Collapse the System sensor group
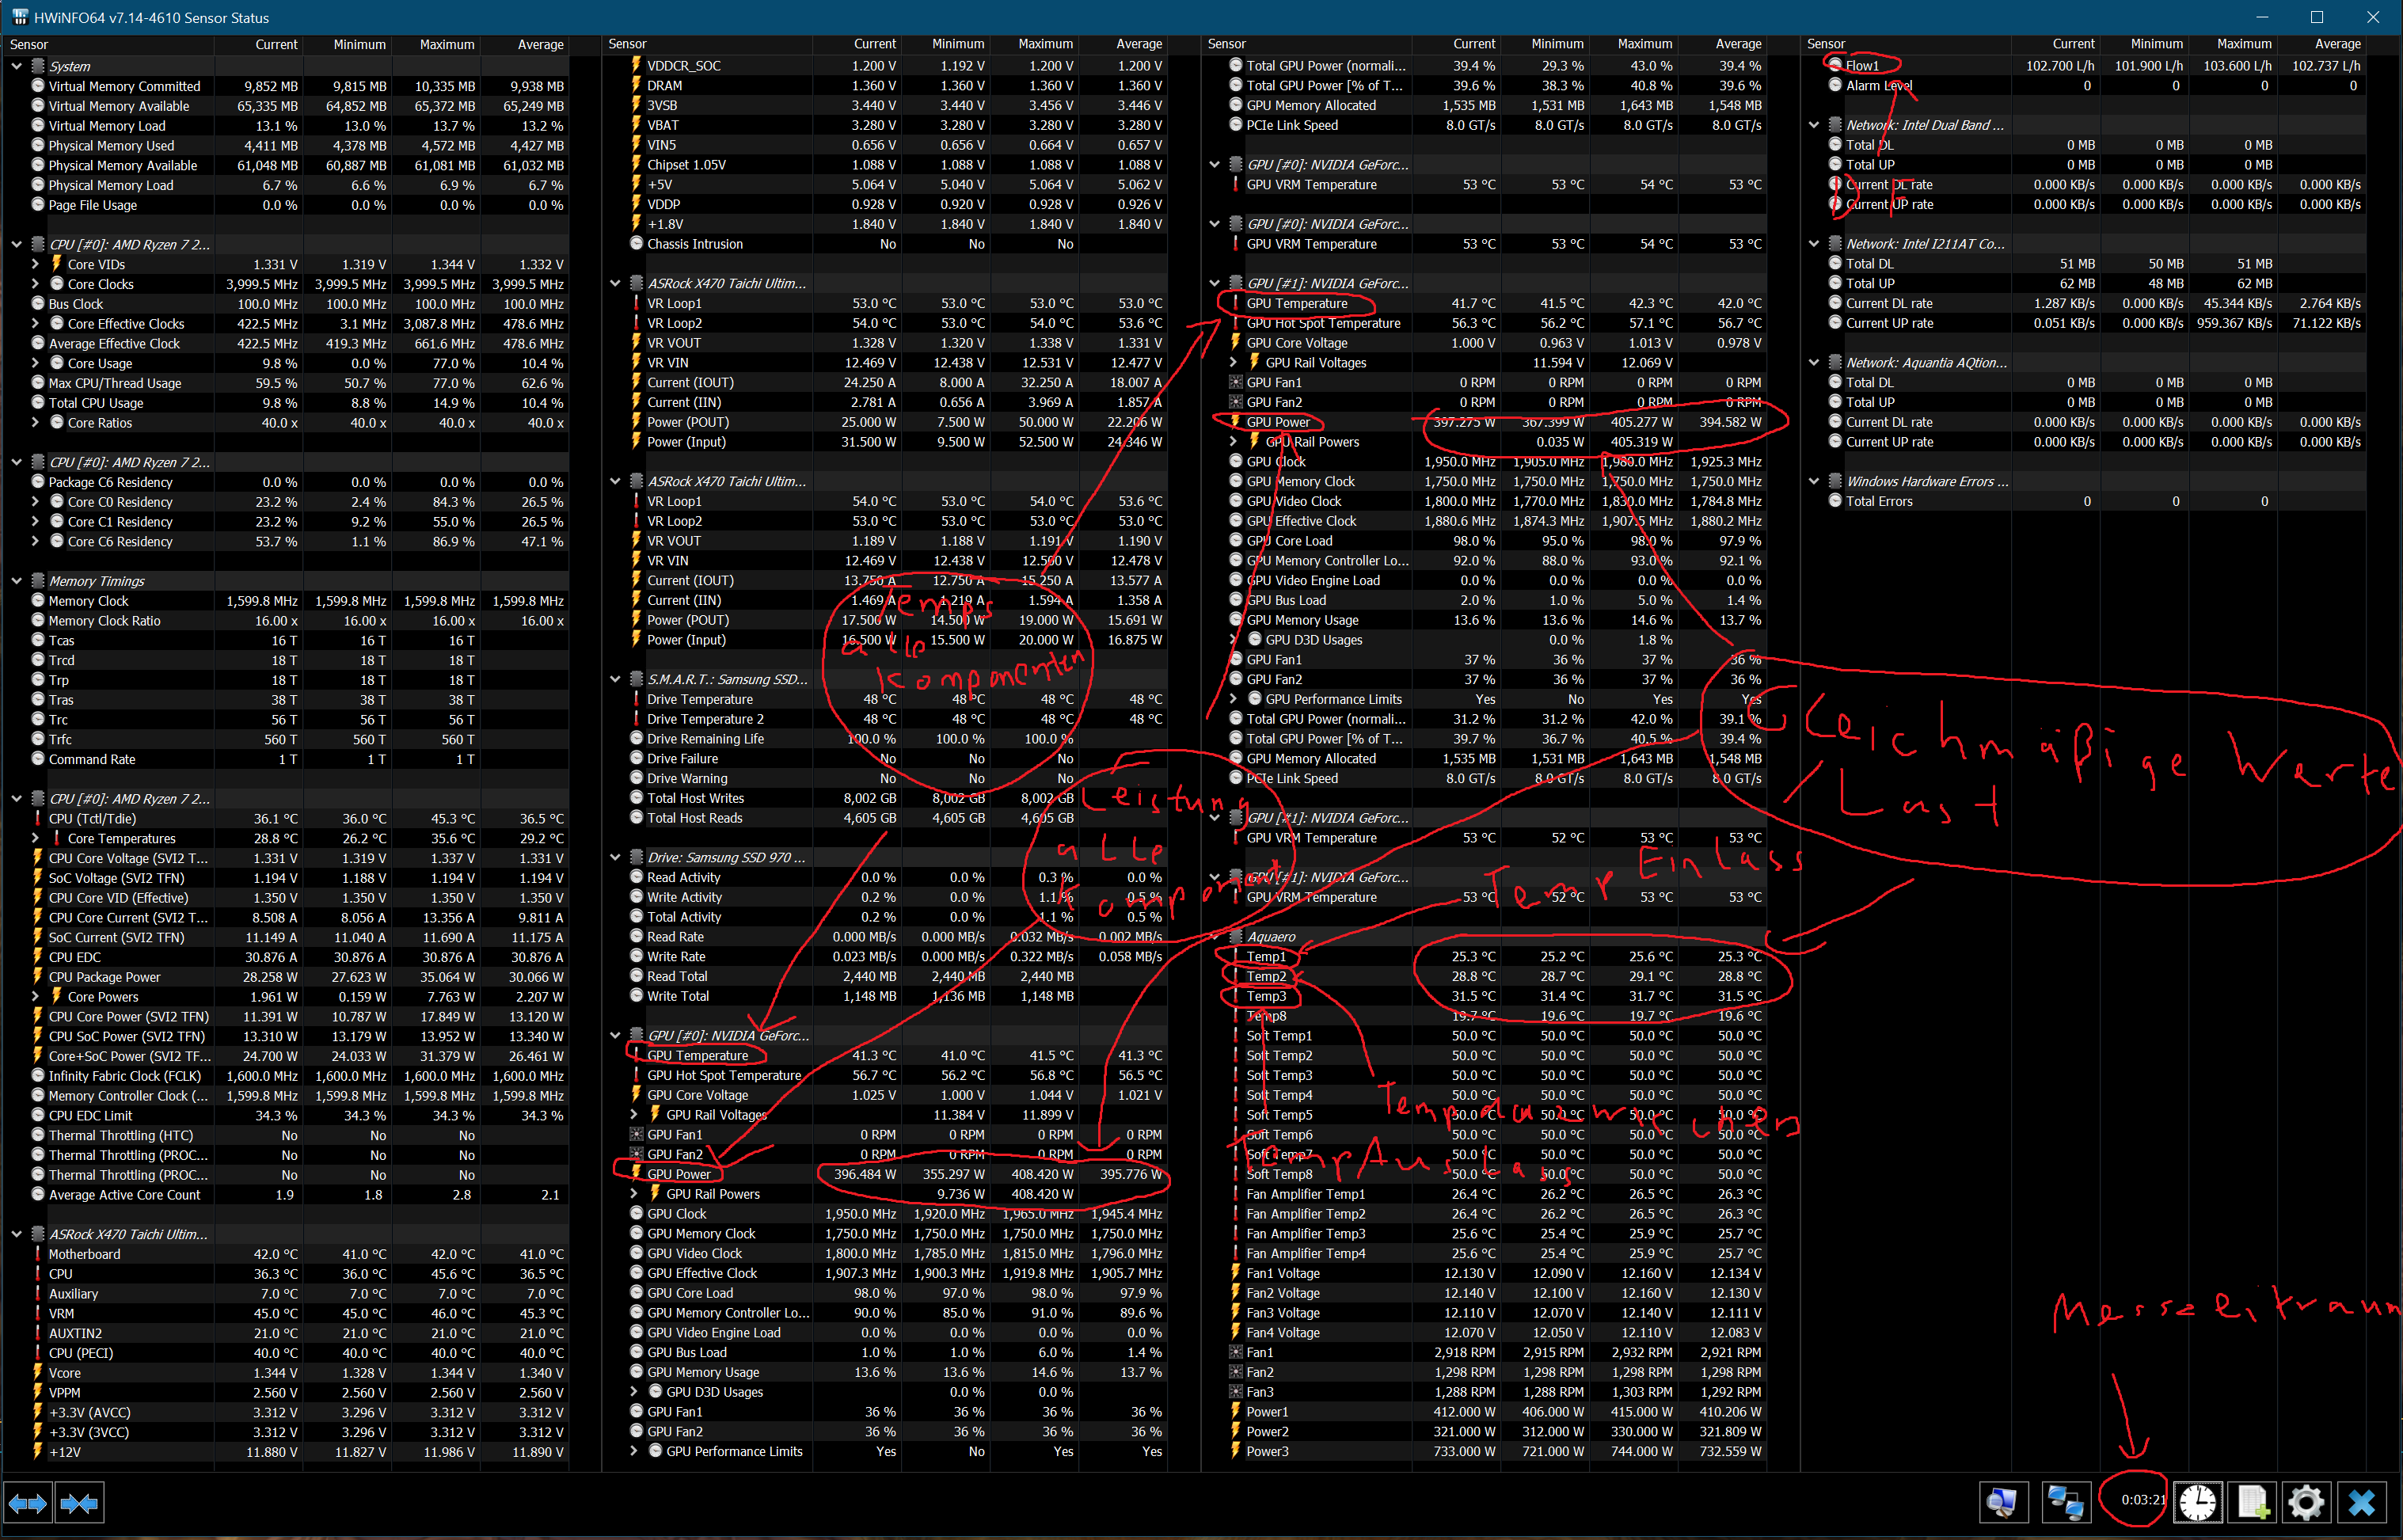2403x1540 pixels. [x=17, y=66]
